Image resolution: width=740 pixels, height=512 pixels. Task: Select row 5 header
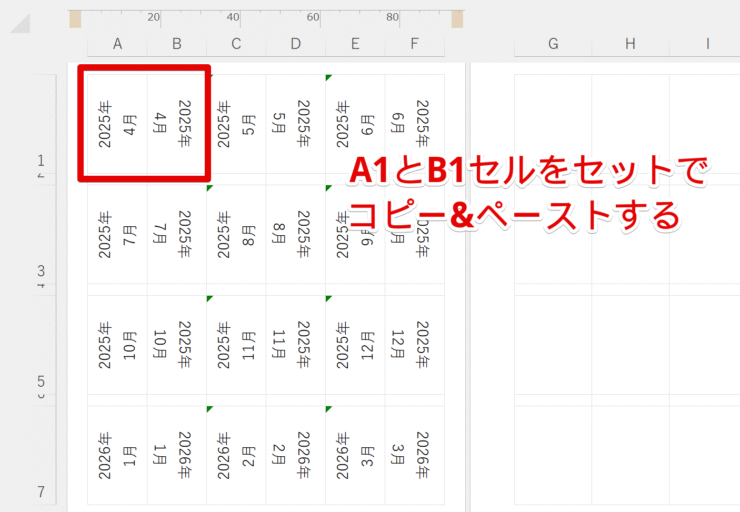[42, 344]
